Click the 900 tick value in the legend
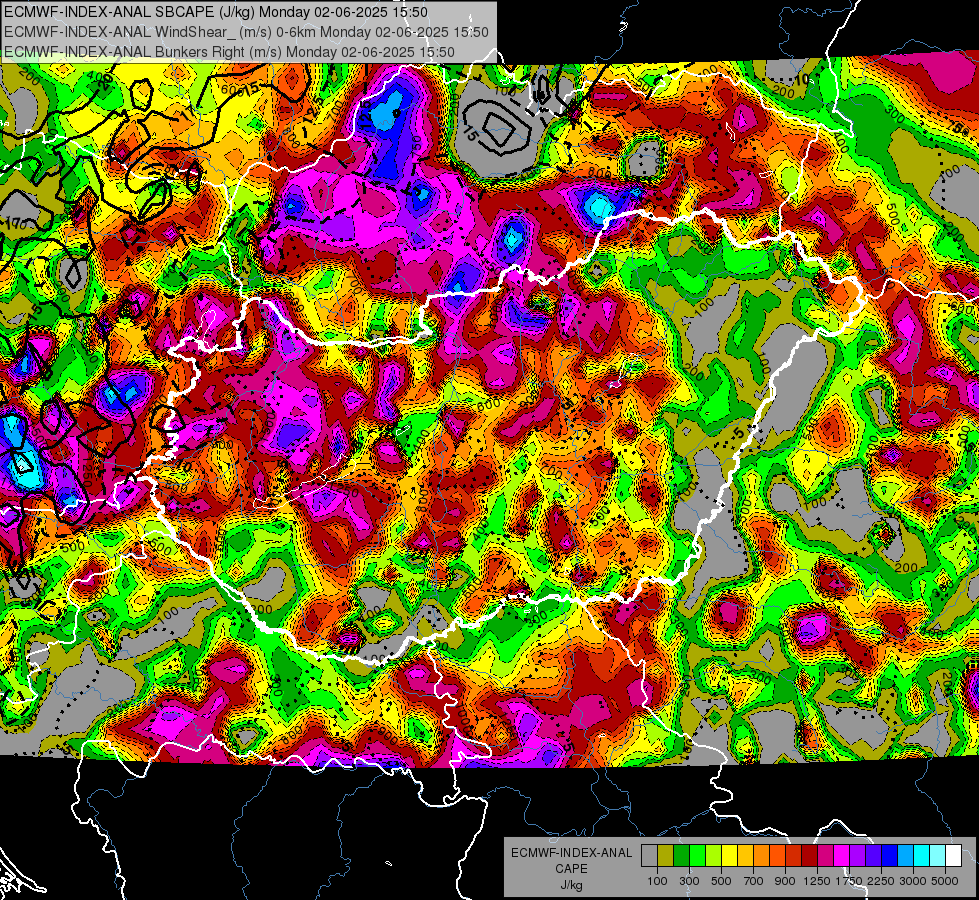Image resolution: width=979 pixels, height=900 pixels. pos(785,881)
